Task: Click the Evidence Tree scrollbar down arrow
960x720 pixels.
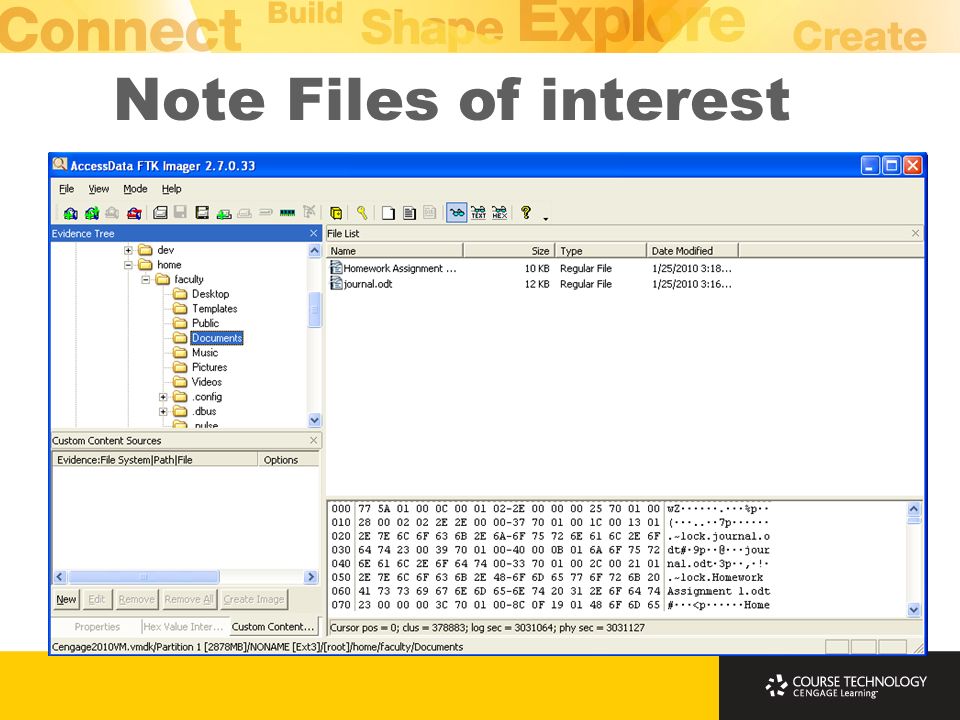Action: [314, 420]
